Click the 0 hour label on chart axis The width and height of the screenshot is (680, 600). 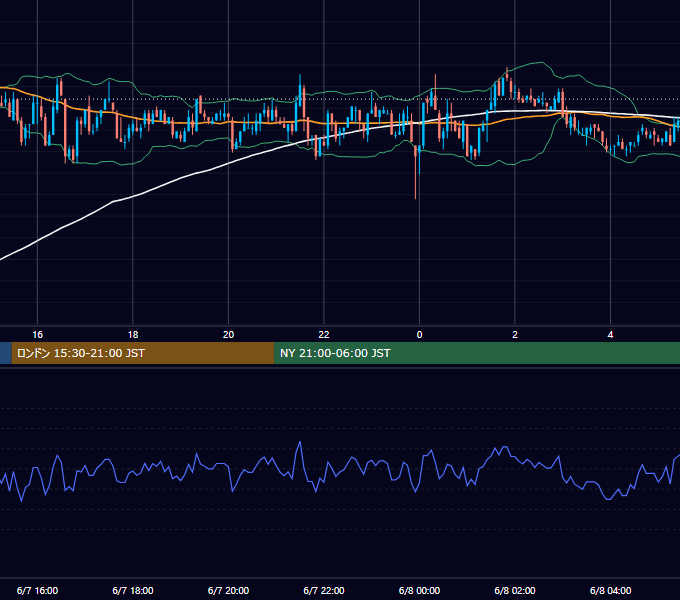point(419,335)
